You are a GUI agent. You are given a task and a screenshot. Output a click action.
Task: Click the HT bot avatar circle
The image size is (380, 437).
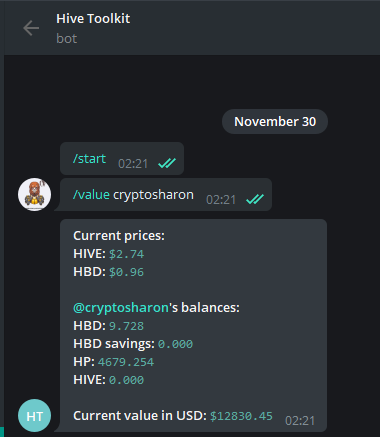click(x=34, y=416)
